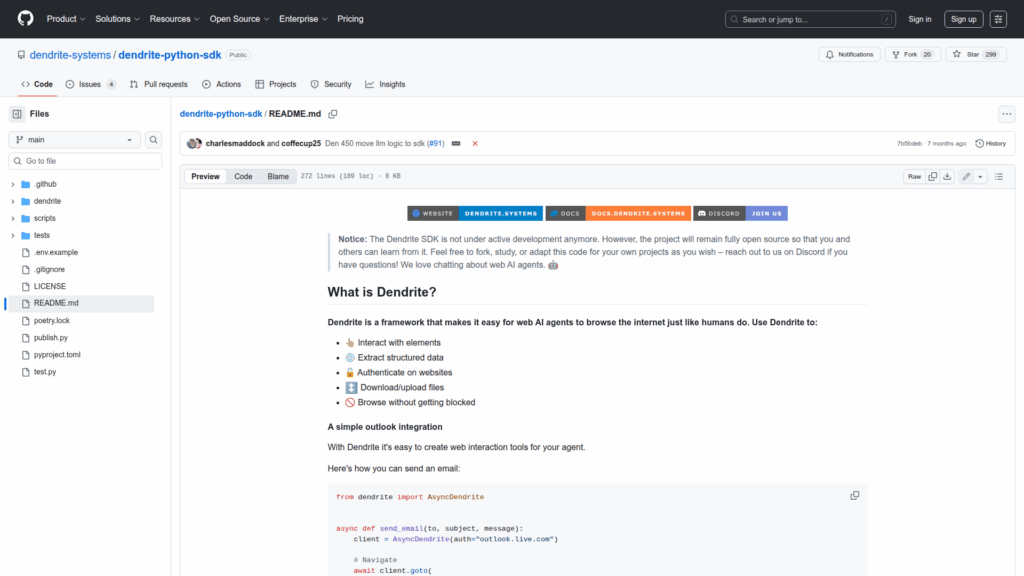Switch to the Code view toggle
Screen dimensions: 1024x576
[243, 176]
